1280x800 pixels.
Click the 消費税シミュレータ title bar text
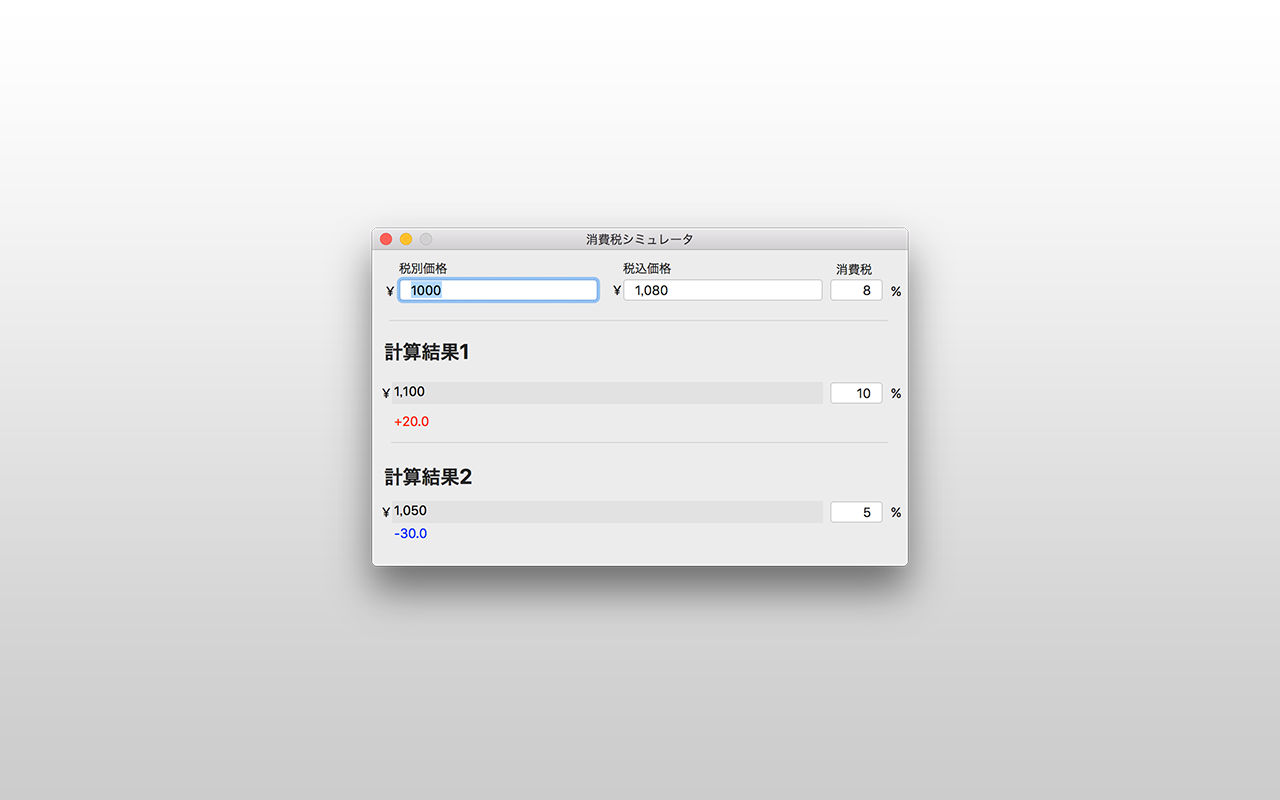(x=640, y=239)
